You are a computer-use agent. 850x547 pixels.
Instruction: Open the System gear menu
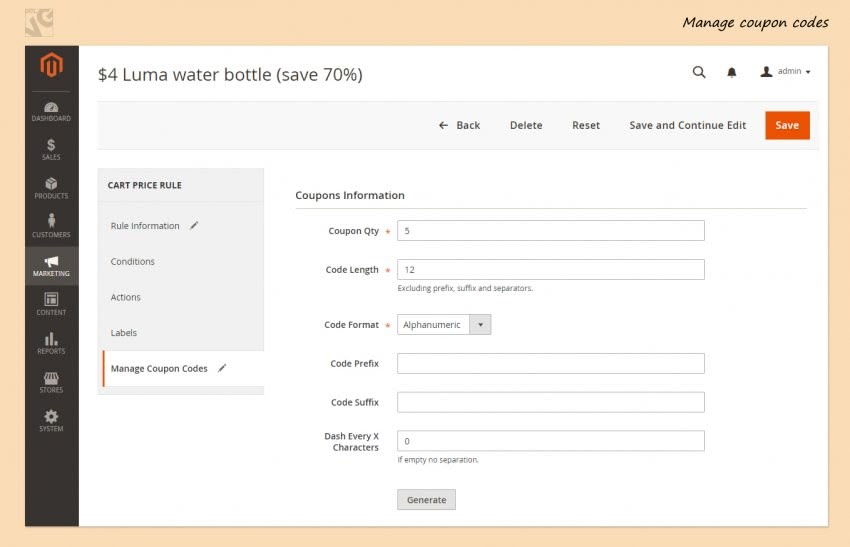point(51,421)
